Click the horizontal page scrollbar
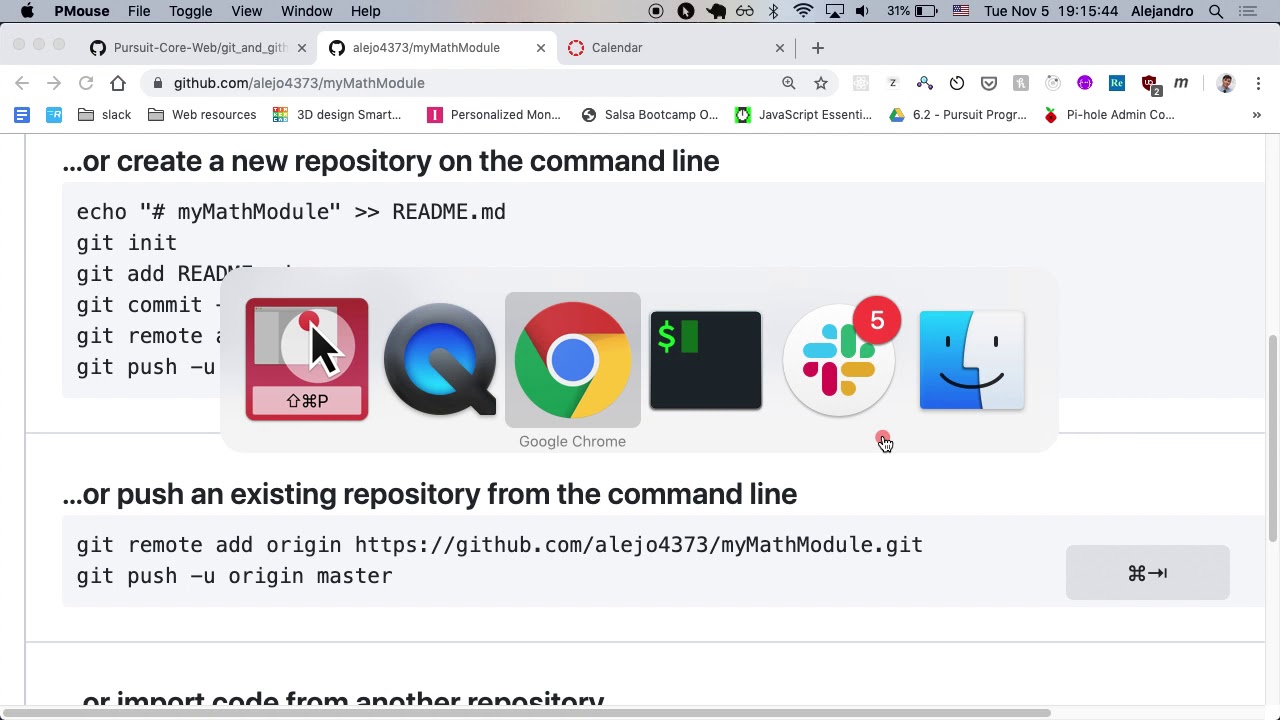This screenshot has width=1280, height=720. (527, 713)
